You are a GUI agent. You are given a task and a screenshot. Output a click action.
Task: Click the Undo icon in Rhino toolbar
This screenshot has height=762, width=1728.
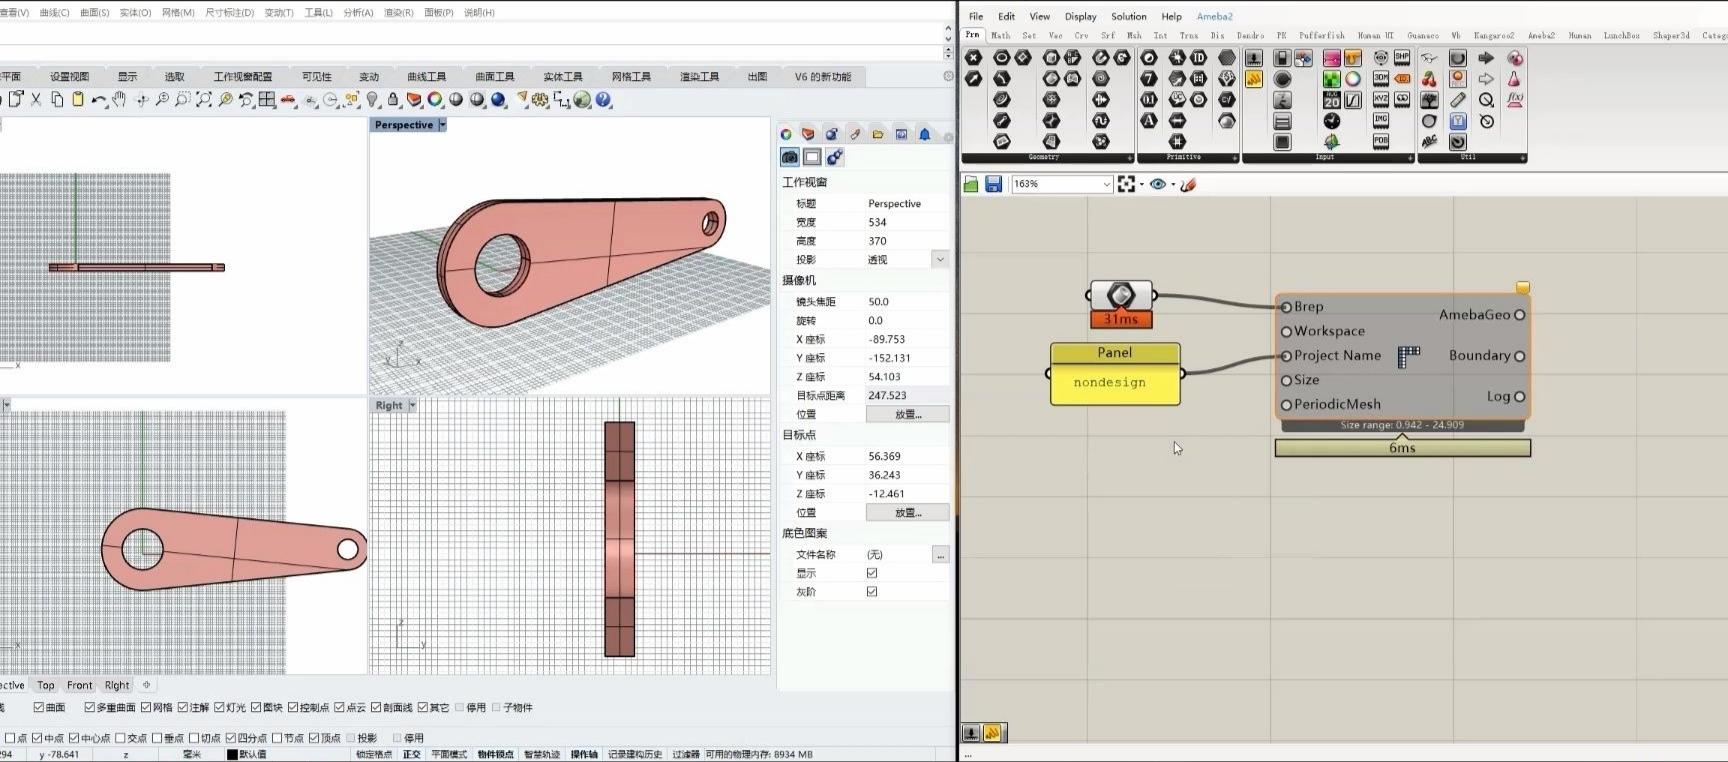coord(97,100)
